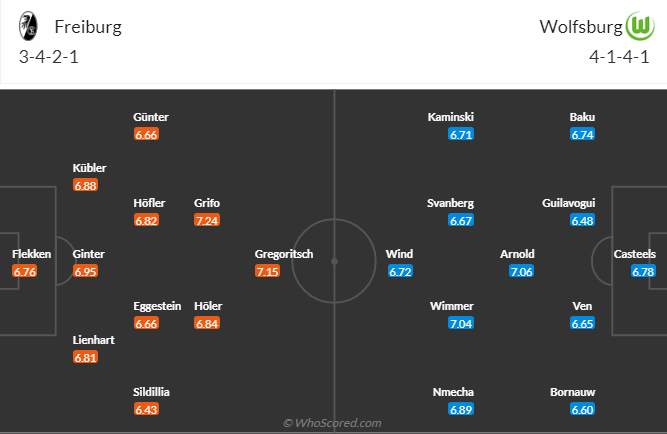Click the Wolfsburg club logo
The width and height of the screenshot is (667, 434).
coord(639,26)
